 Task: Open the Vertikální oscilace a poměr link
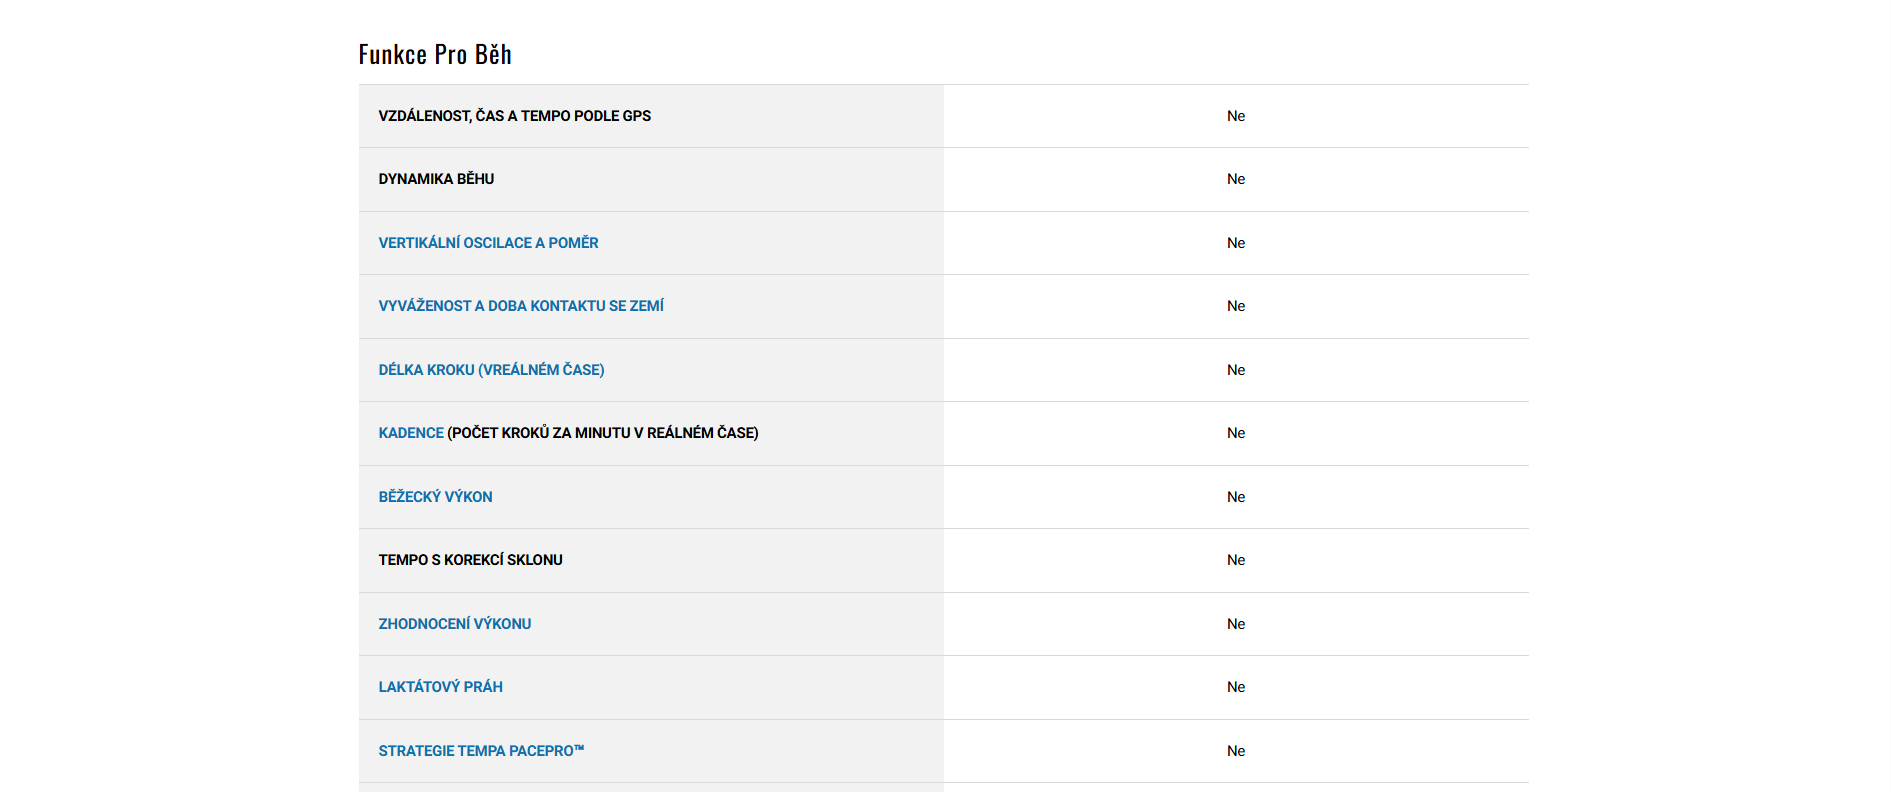(x=488, y=243)
